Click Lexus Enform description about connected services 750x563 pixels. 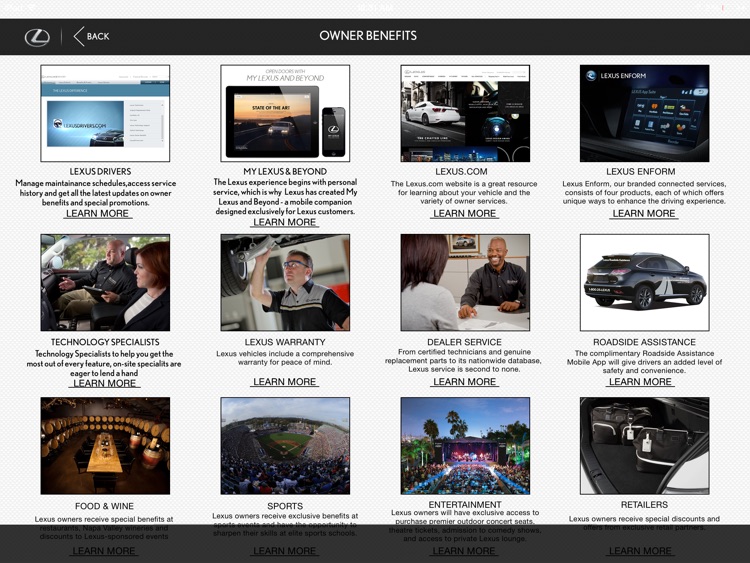point(644,192)
